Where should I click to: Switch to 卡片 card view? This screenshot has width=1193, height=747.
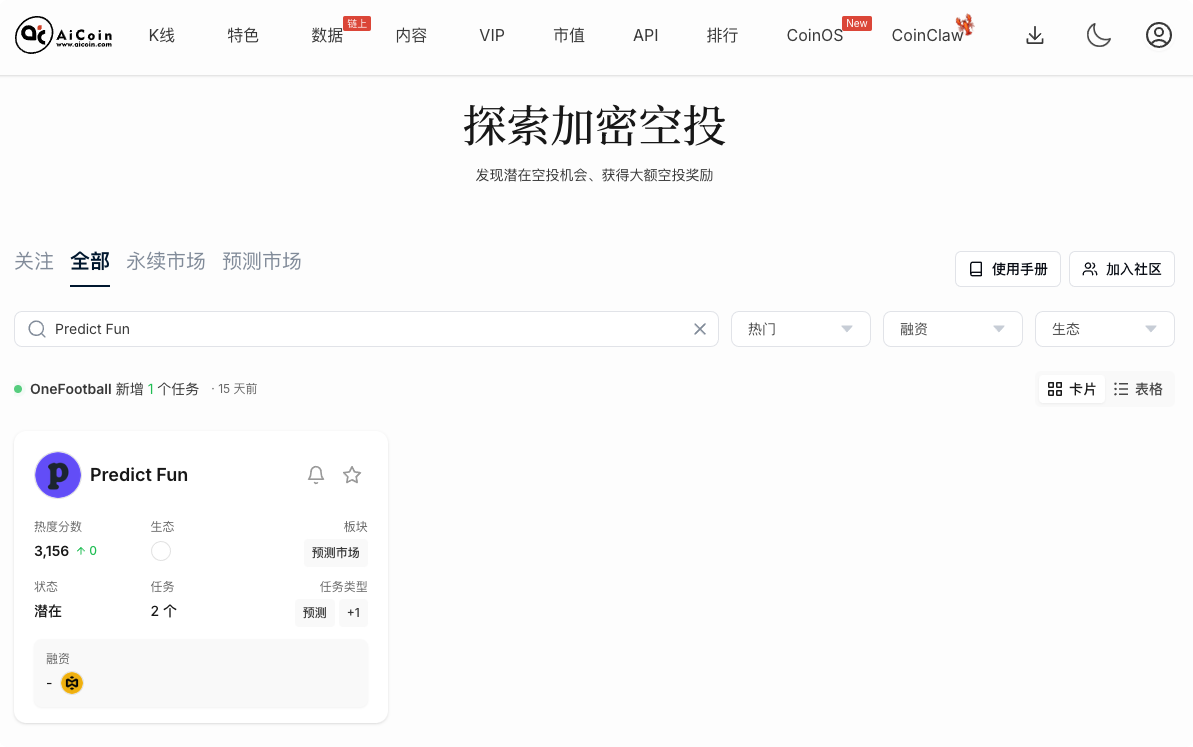tap(1071, 389)
